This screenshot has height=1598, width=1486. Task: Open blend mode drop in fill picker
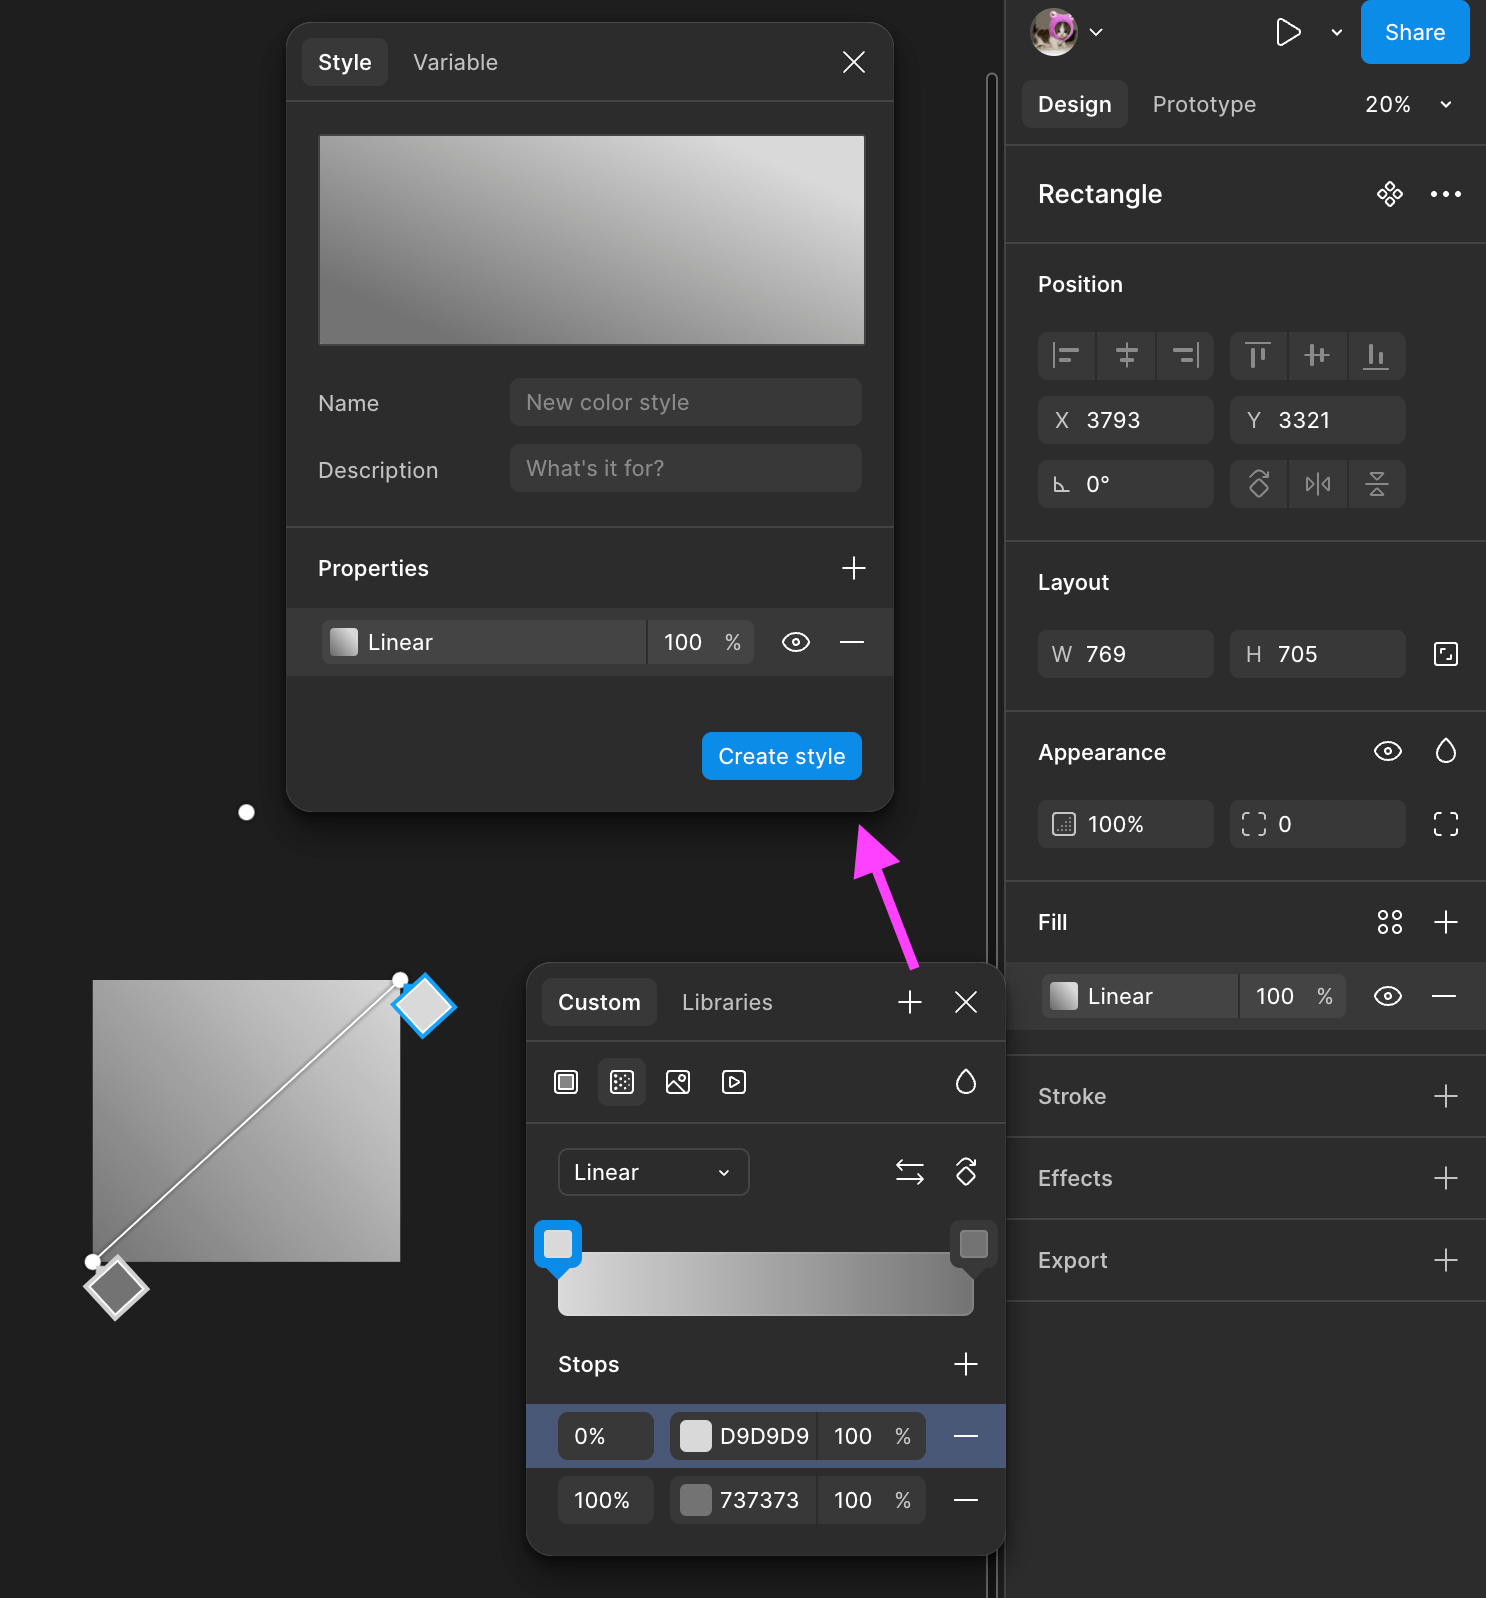point(966,1082)
